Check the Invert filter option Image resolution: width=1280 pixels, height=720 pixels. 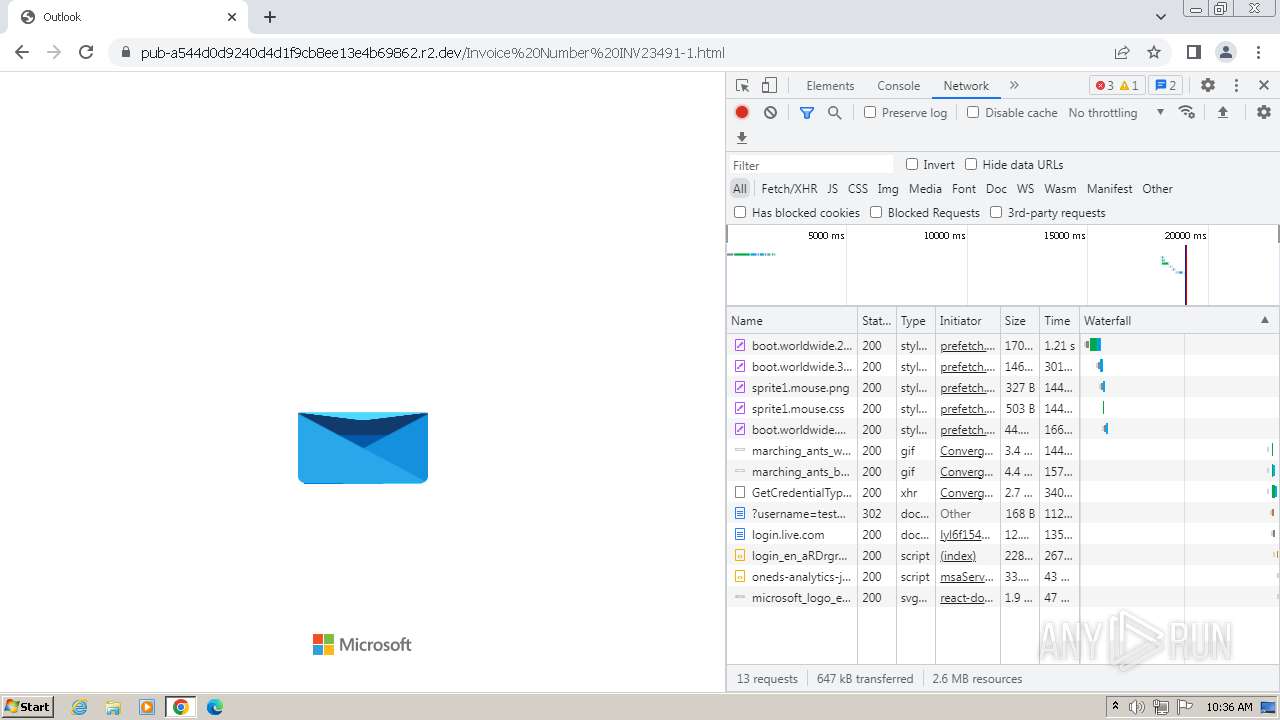[x=912, y=165]
